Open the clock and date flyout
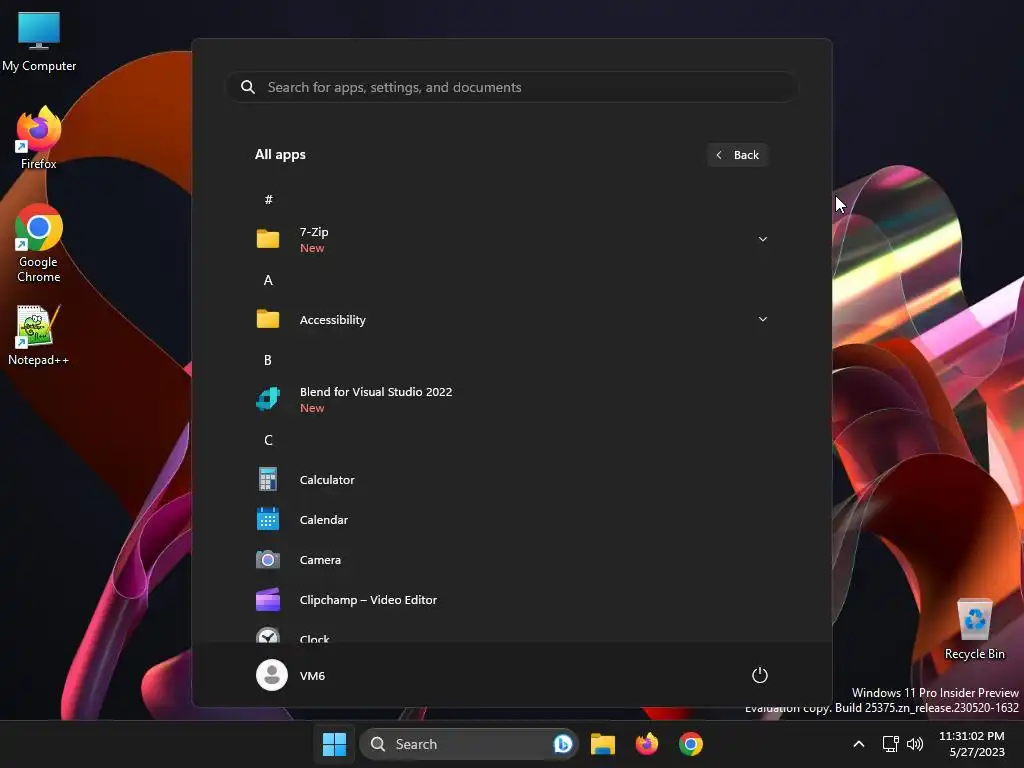Image resolution: width=1024 pixels, height=768 pixels. coord(972,744)
